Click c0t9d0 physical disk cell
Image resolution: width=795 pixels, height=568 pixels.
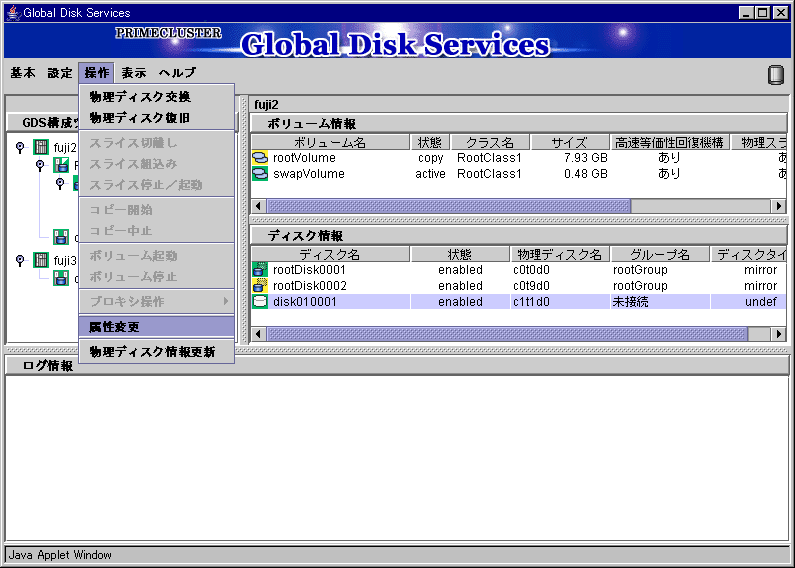531,286
